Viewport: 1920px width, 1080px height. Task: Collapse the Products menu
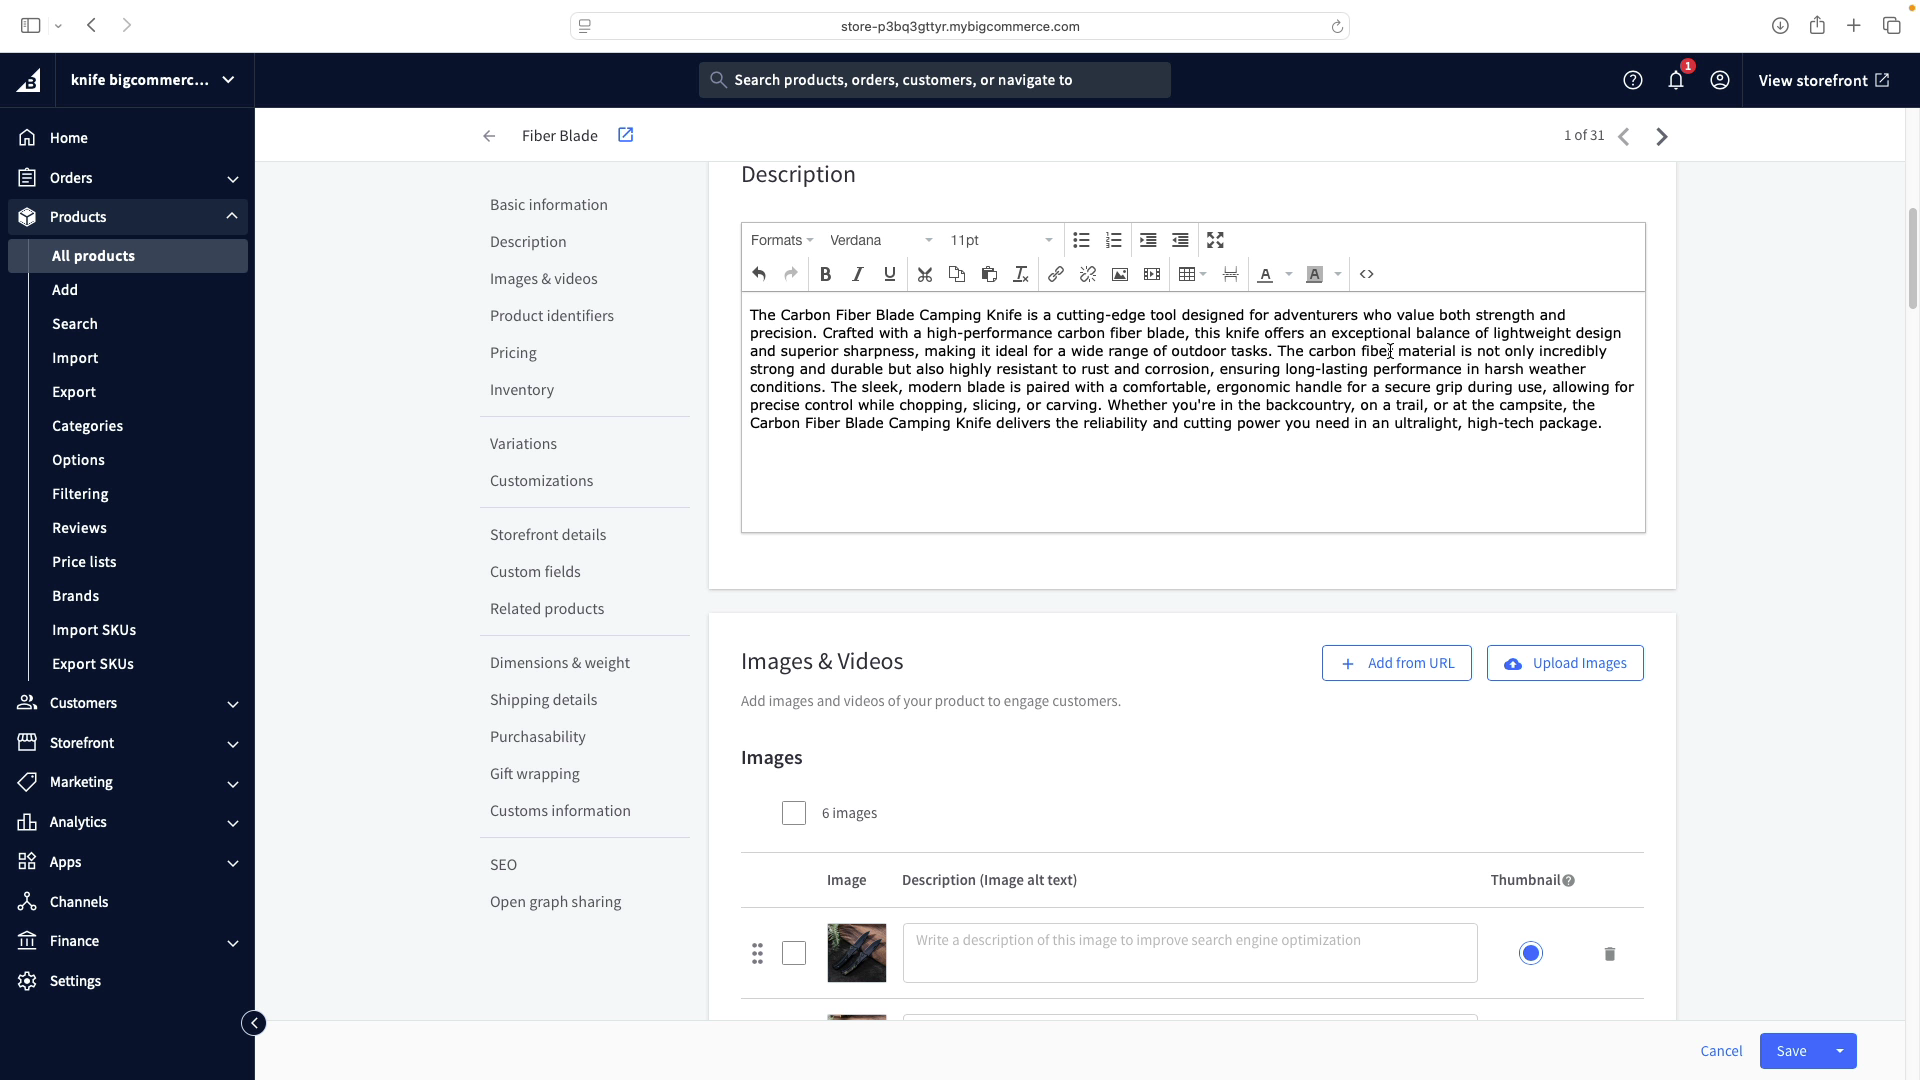click(x=128, y=217)
